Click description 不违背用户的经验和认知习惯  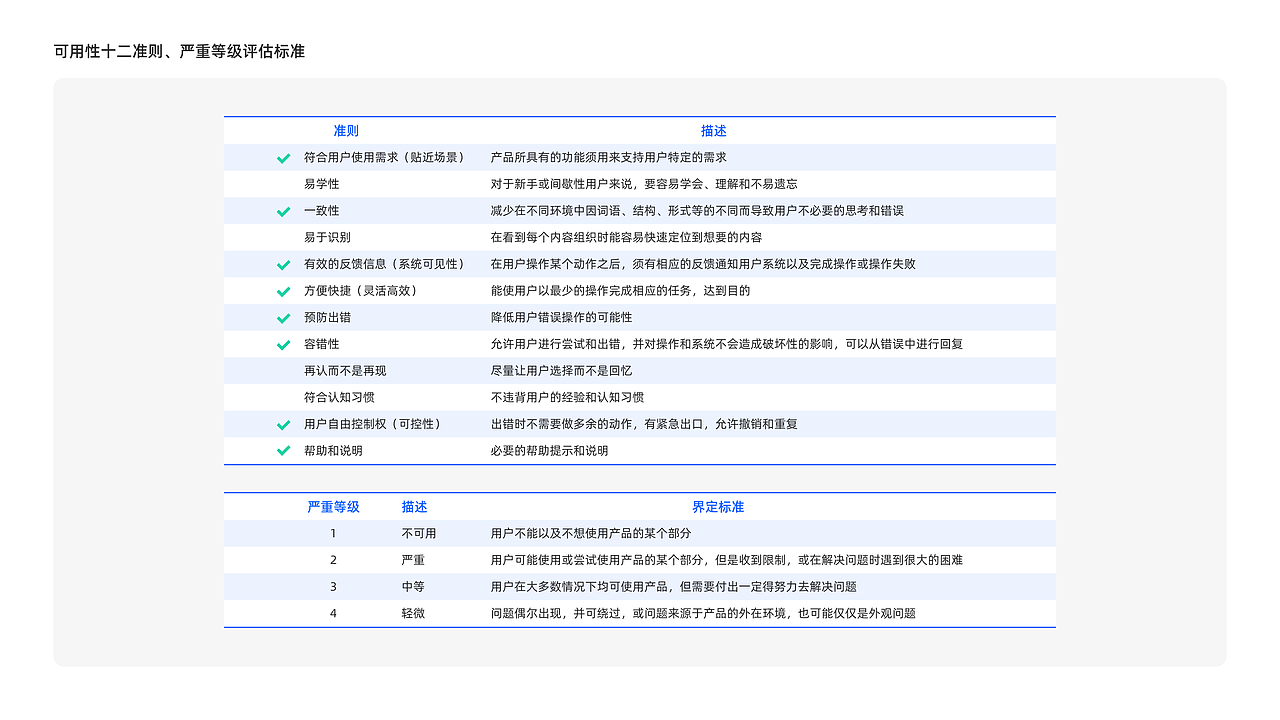click(x=567, y=397)
